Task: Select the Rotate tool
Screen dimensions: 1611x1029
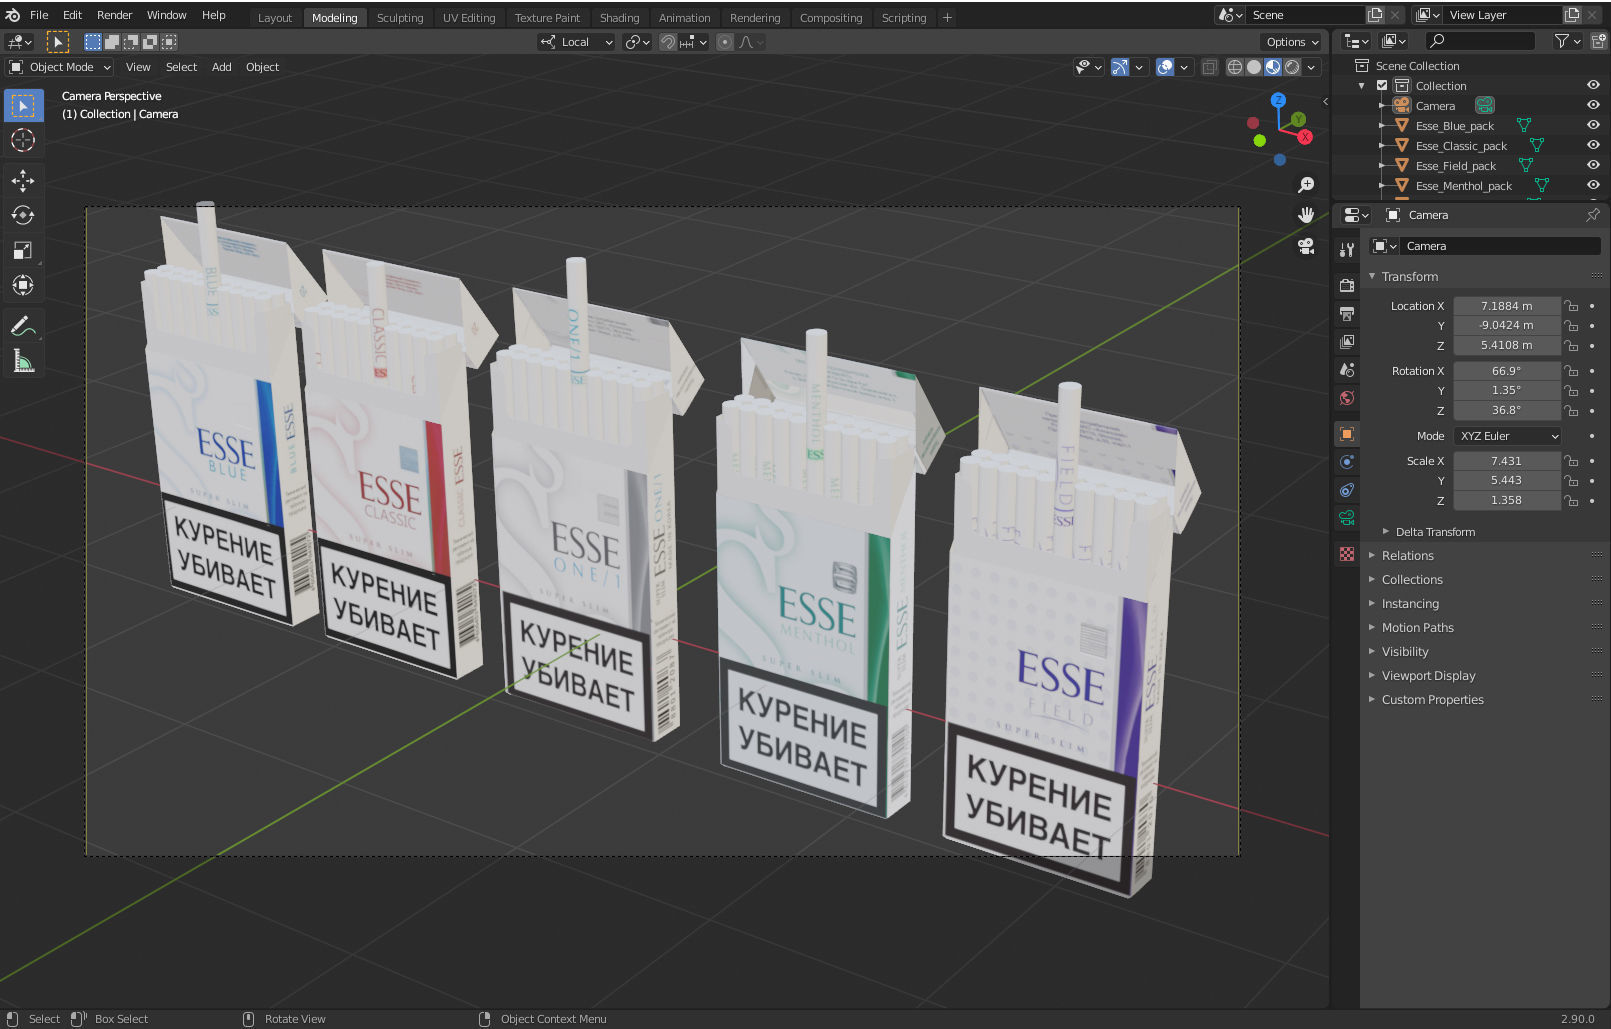Action: [x=23, y=215]
